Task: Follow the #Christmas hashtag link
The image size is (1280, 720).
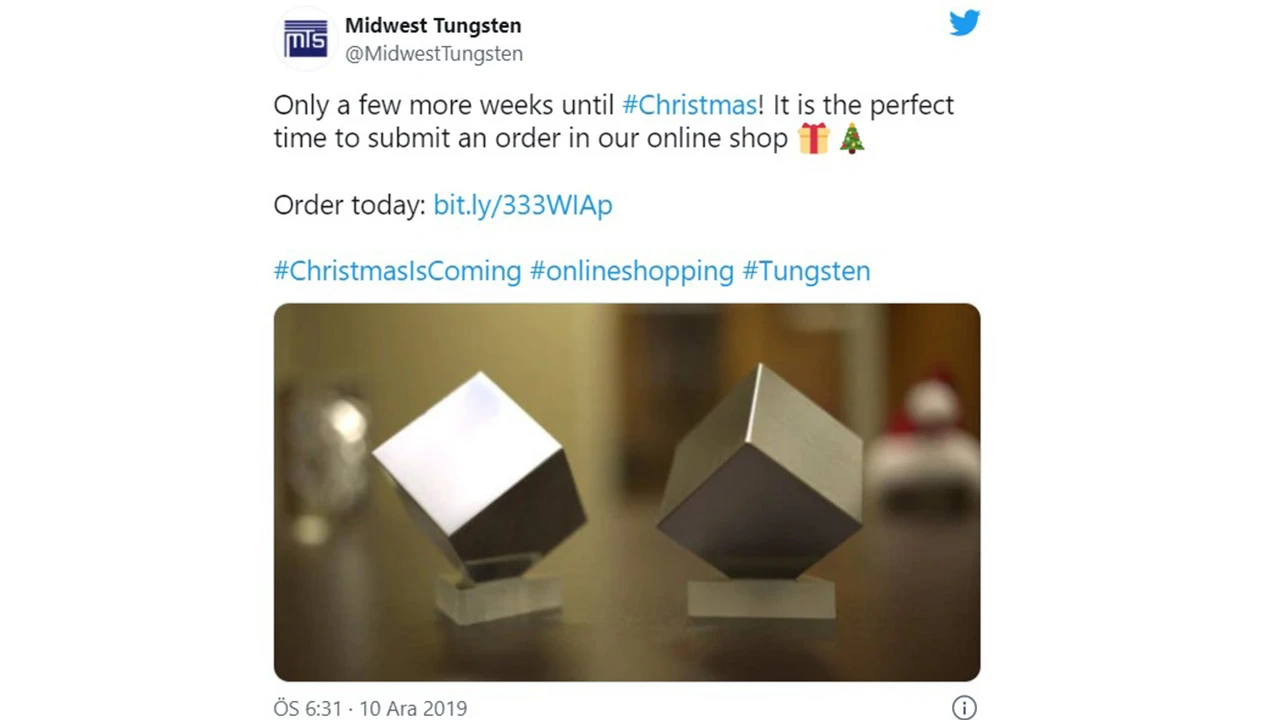Action: [689, 105]
